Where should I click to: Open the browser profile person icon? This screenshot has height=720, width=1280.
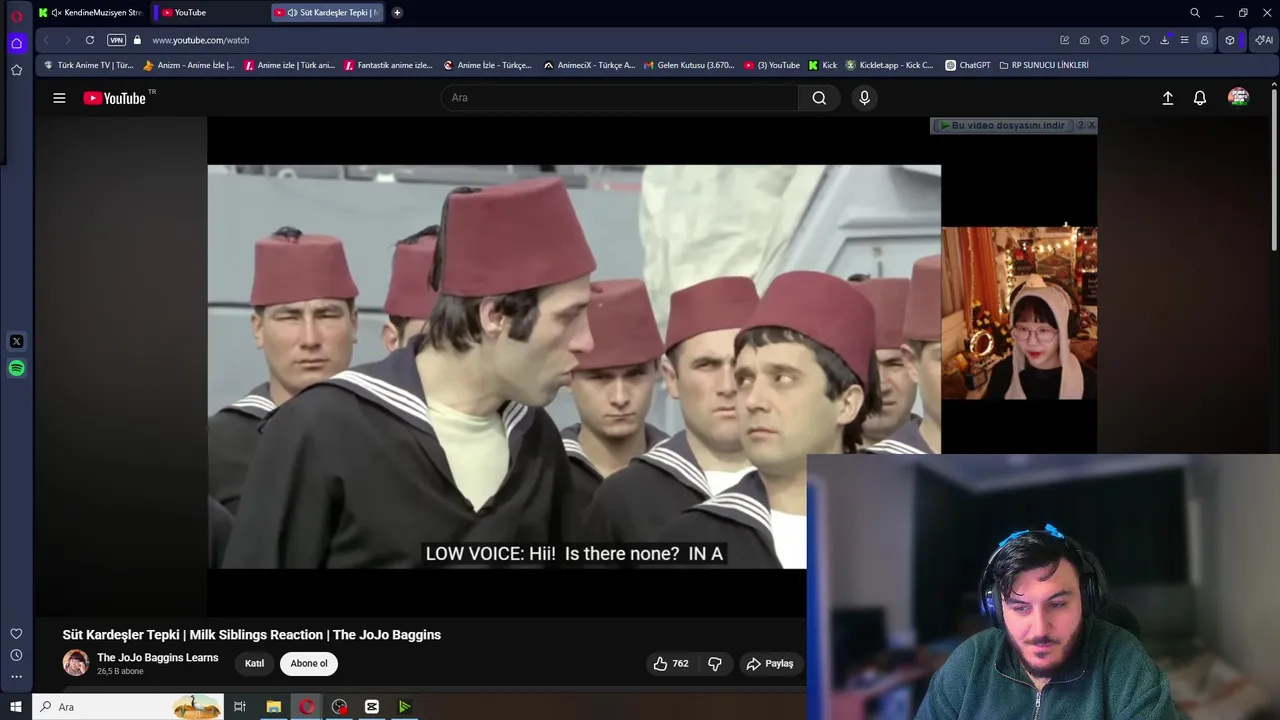tap(1204, 40)
